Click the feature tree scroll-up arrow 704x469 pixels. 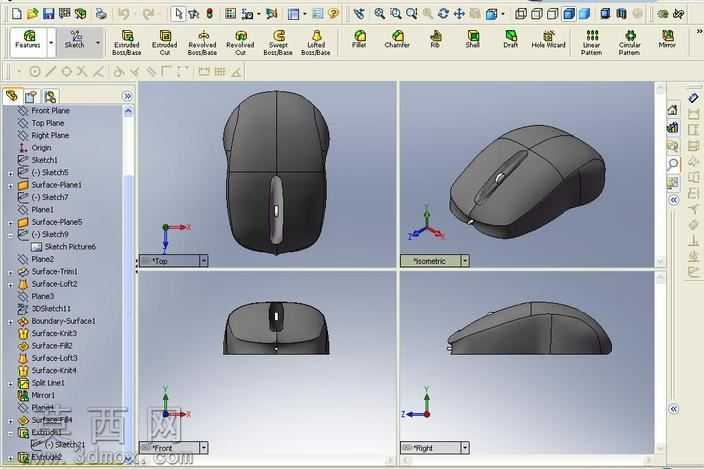(x=128, y=111)
